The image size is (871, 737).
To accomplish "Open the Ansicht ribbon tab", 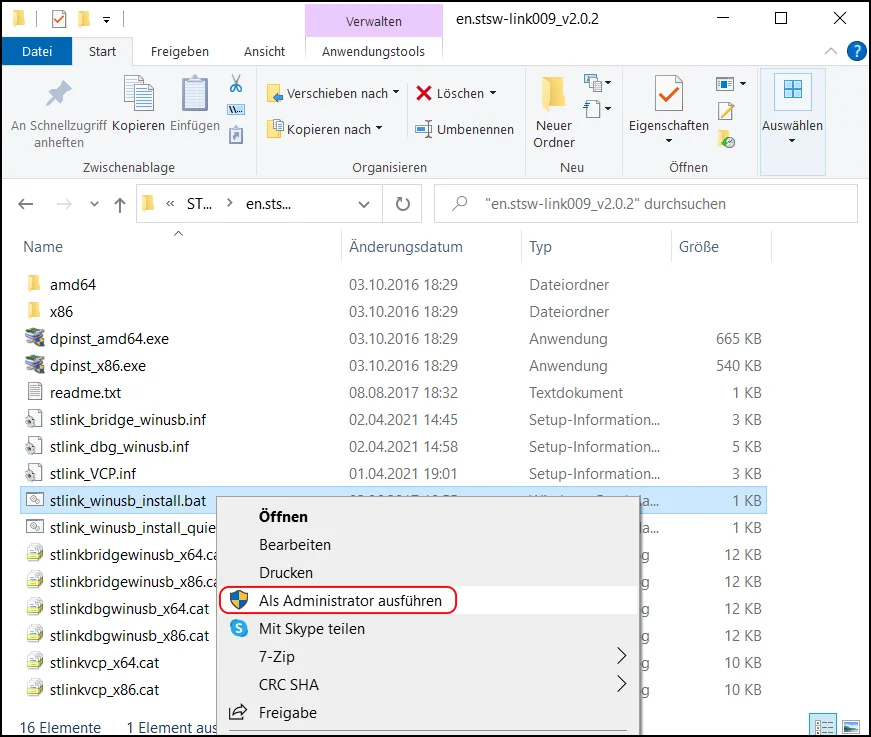I will (x=264, y=51).
